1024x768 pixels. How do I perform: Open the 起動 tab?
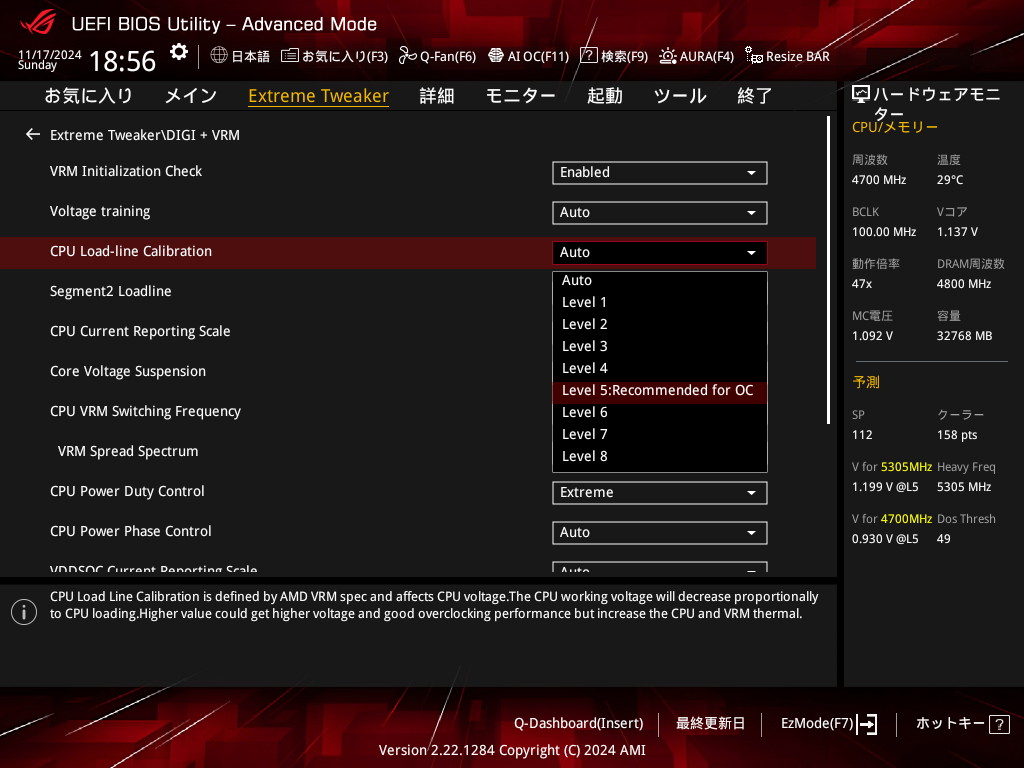click(605, 96)
